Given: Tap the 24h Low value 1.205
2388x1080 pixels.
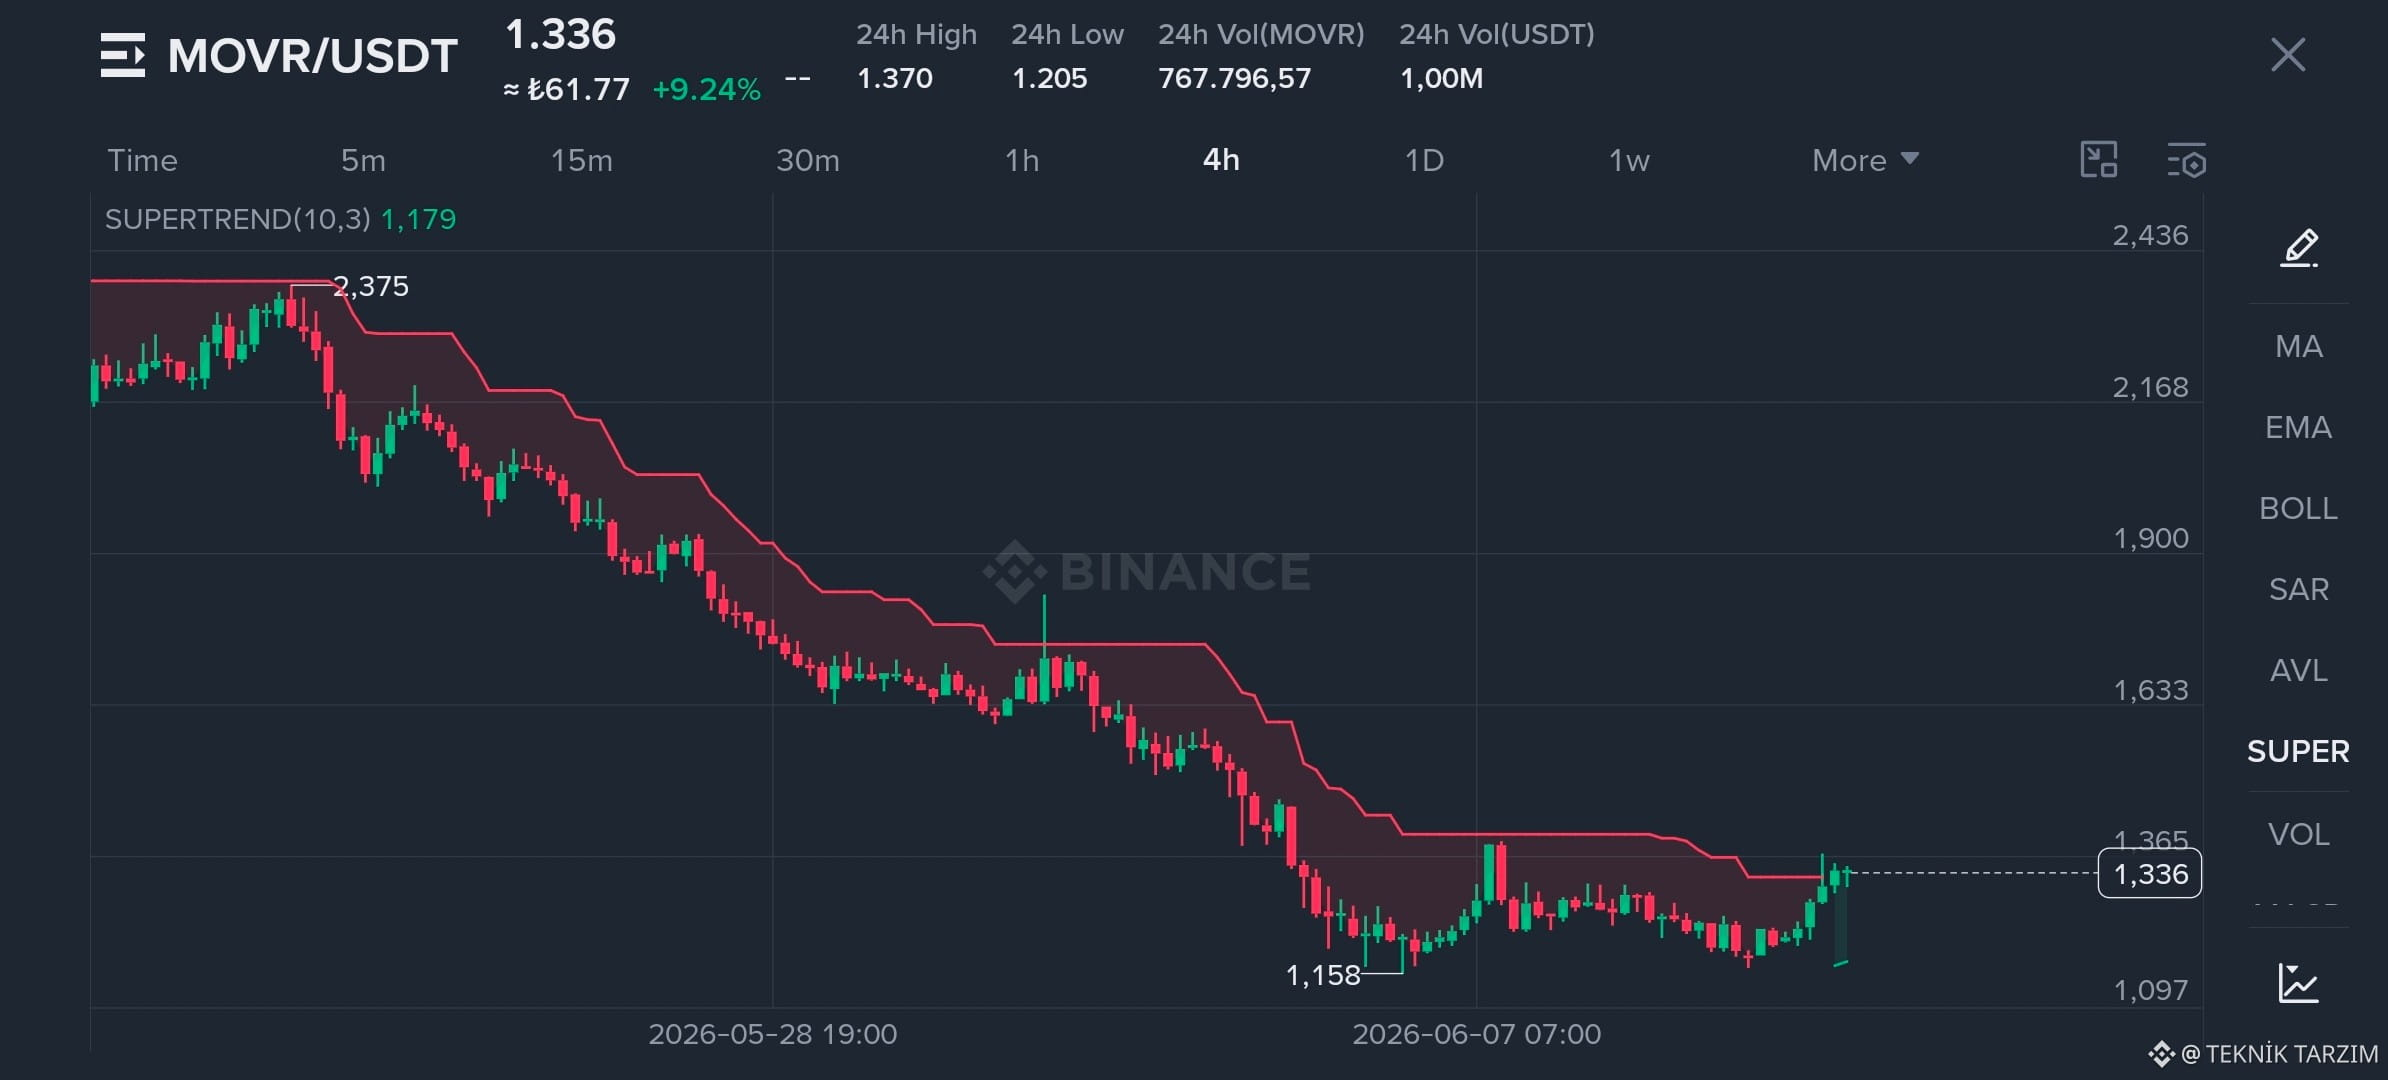Looking at the screenshot, I should pyautogui.click(x=1049, y=78).
